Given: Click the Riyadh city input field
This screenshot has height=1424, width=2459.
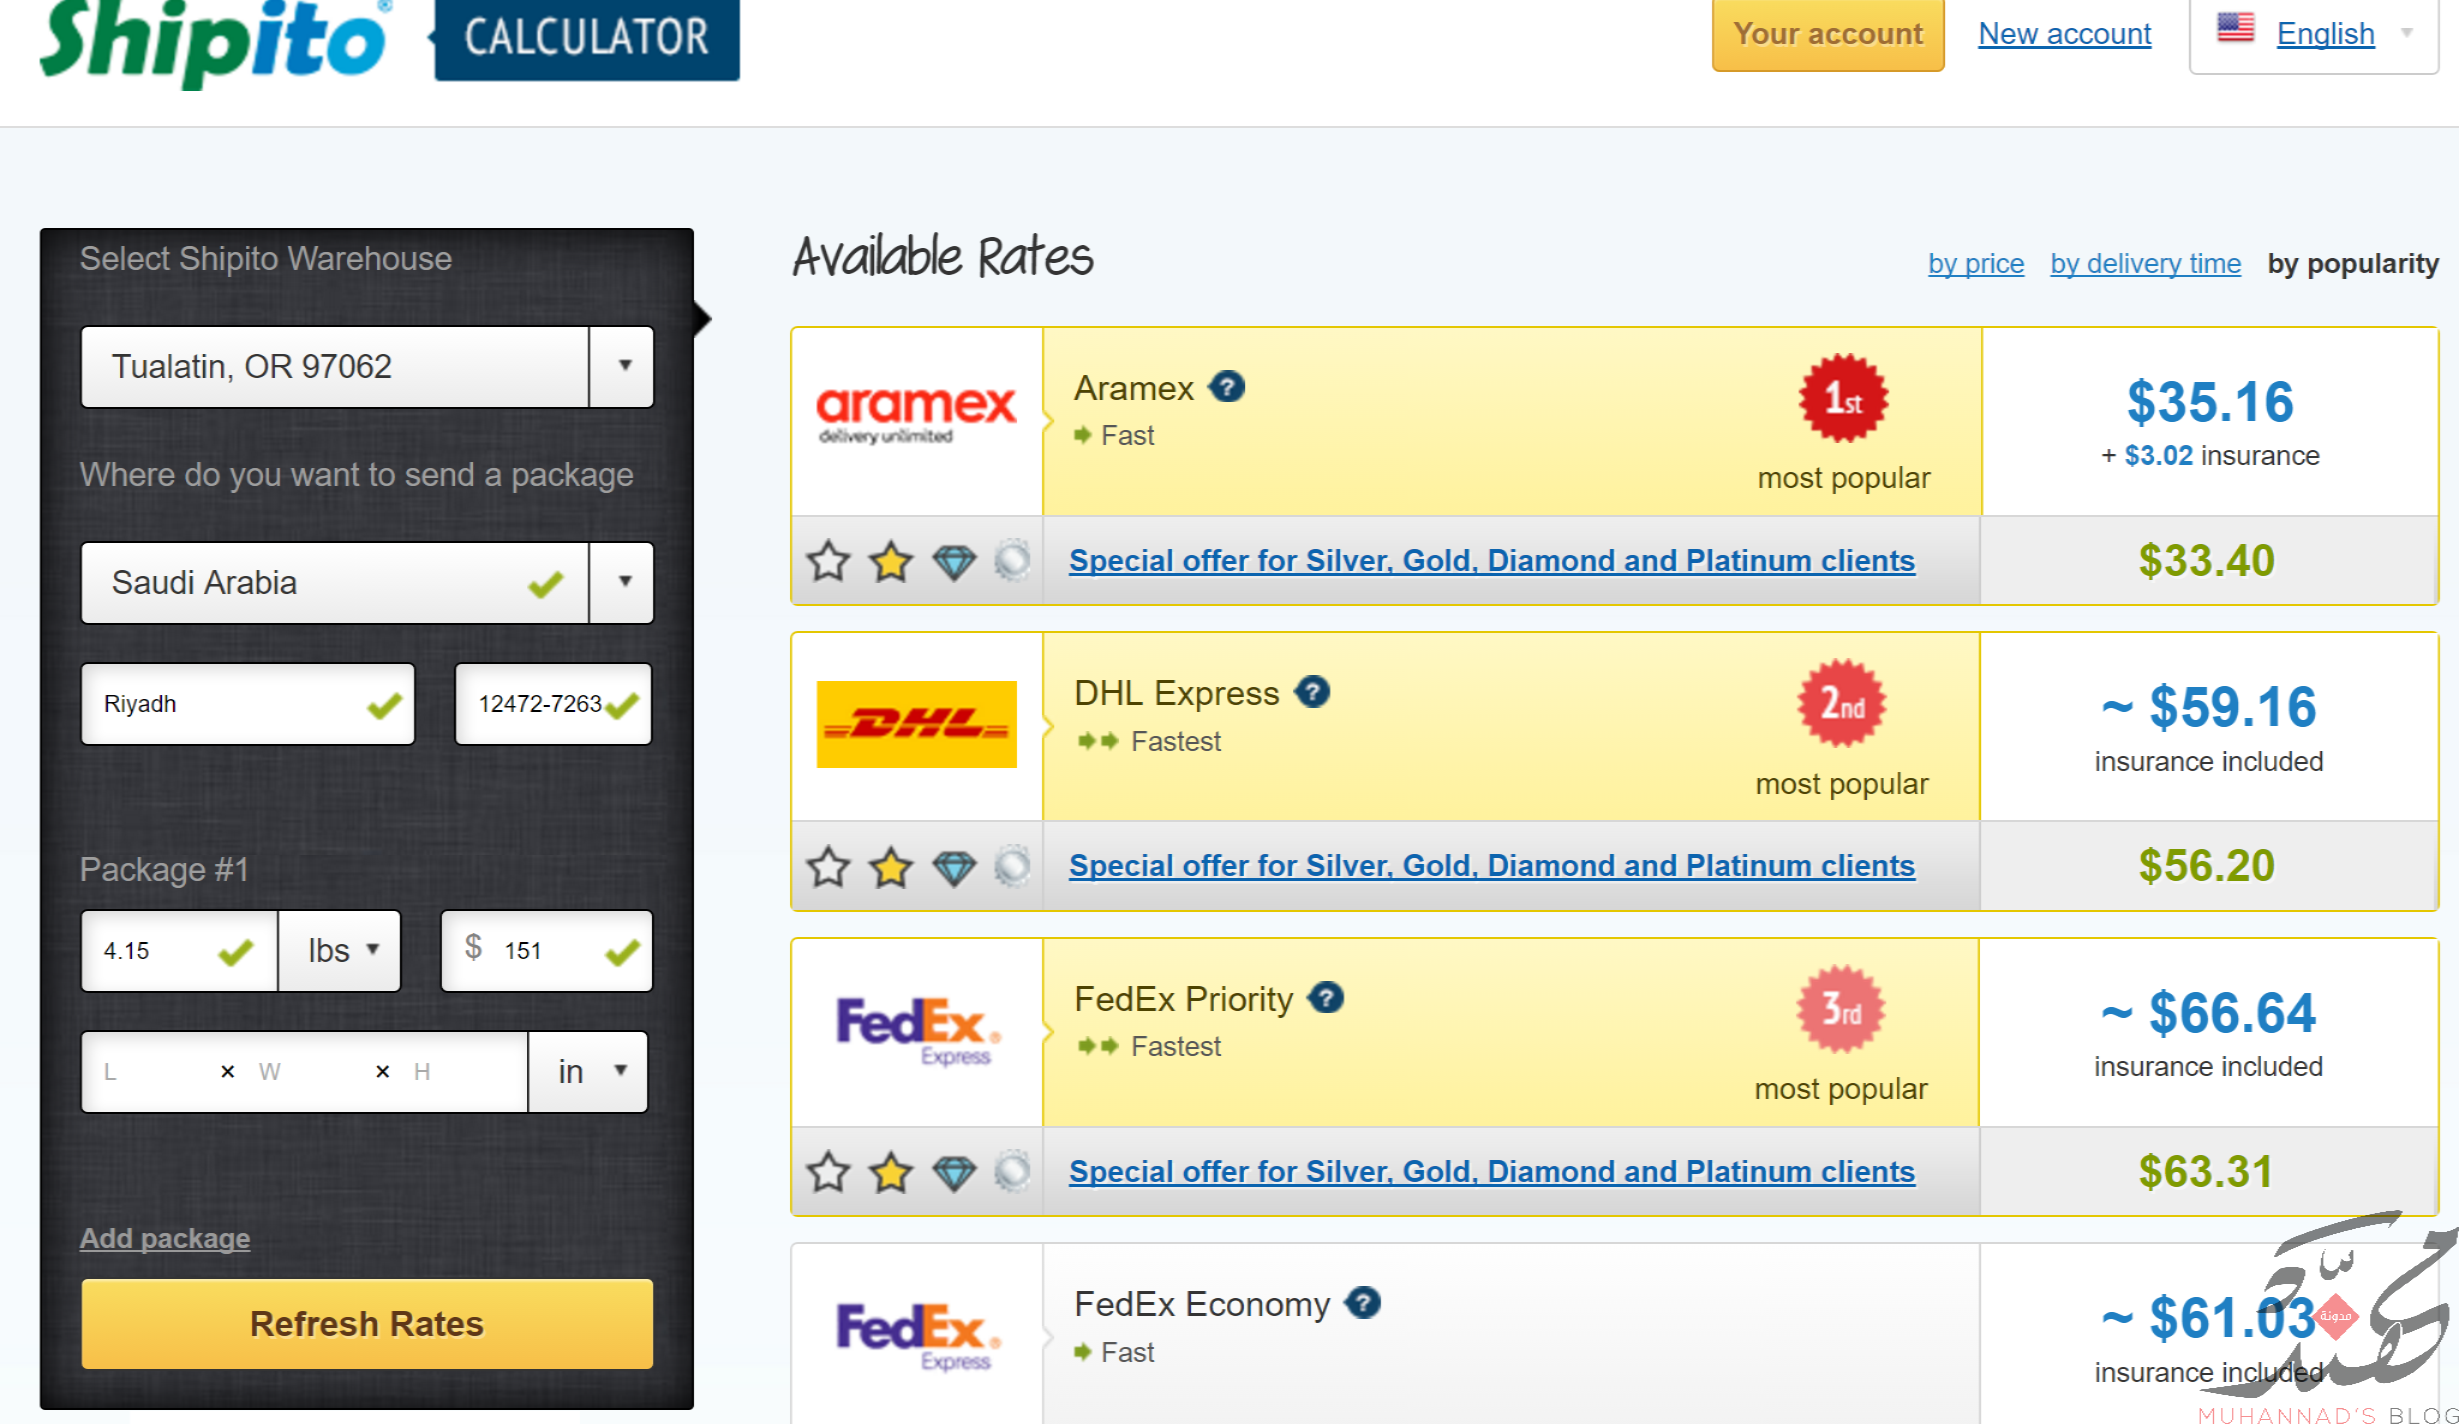Looking at the screenshot, I should [x=248, y=704].
